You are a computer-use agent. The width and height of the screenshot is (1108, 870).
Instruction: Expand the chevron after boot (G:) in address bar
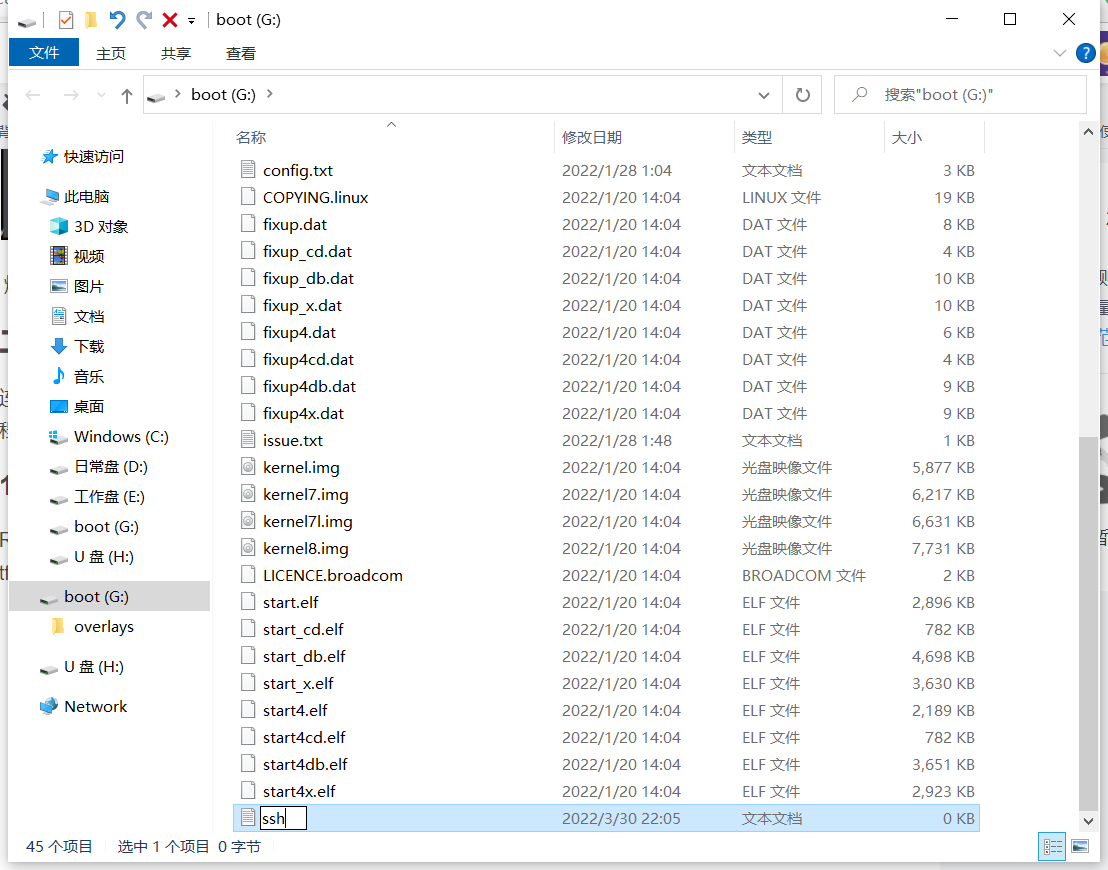pyautogui.click(x=269, y=94)
